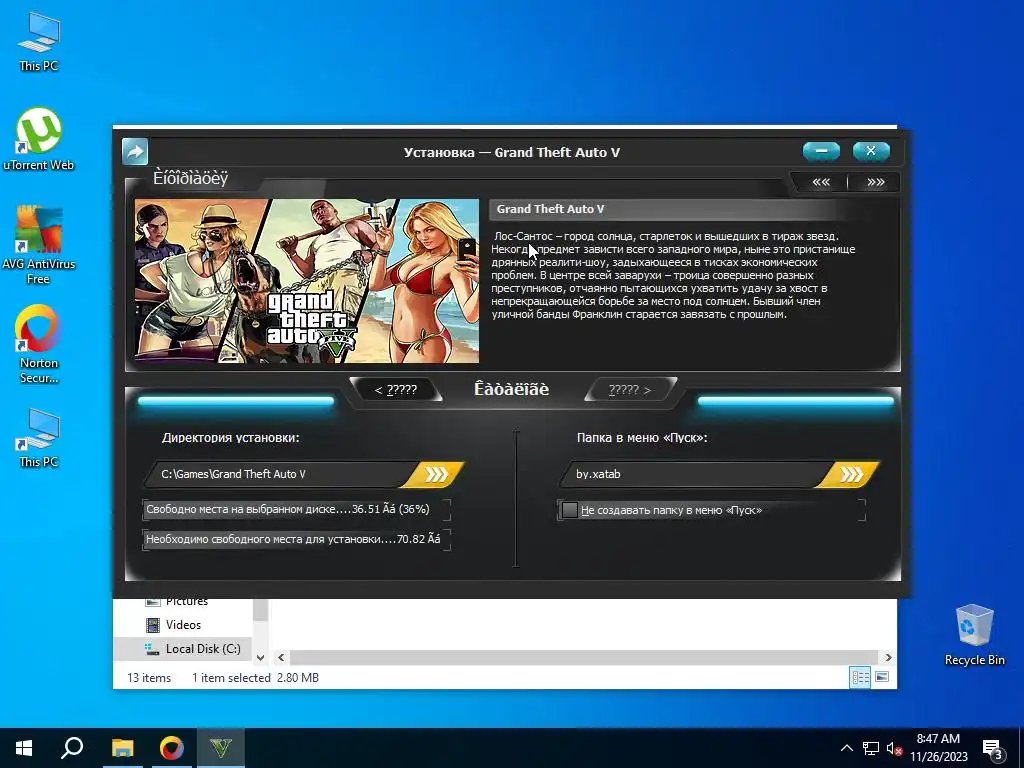Click the 'Grand Theft Auto V' description heading
Viewport: 1024px width, 768px height.
550,209
